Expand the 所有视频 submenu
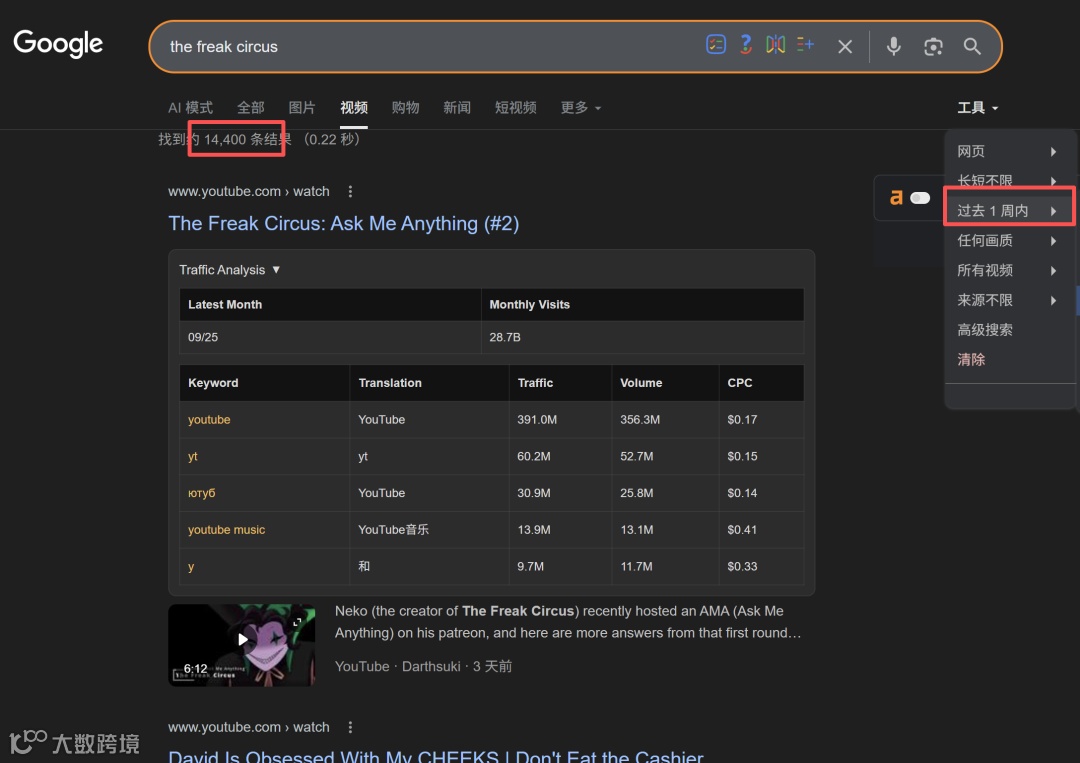Image resolution: width=1080 pixels, height=763 pixels. [1009, 270]
